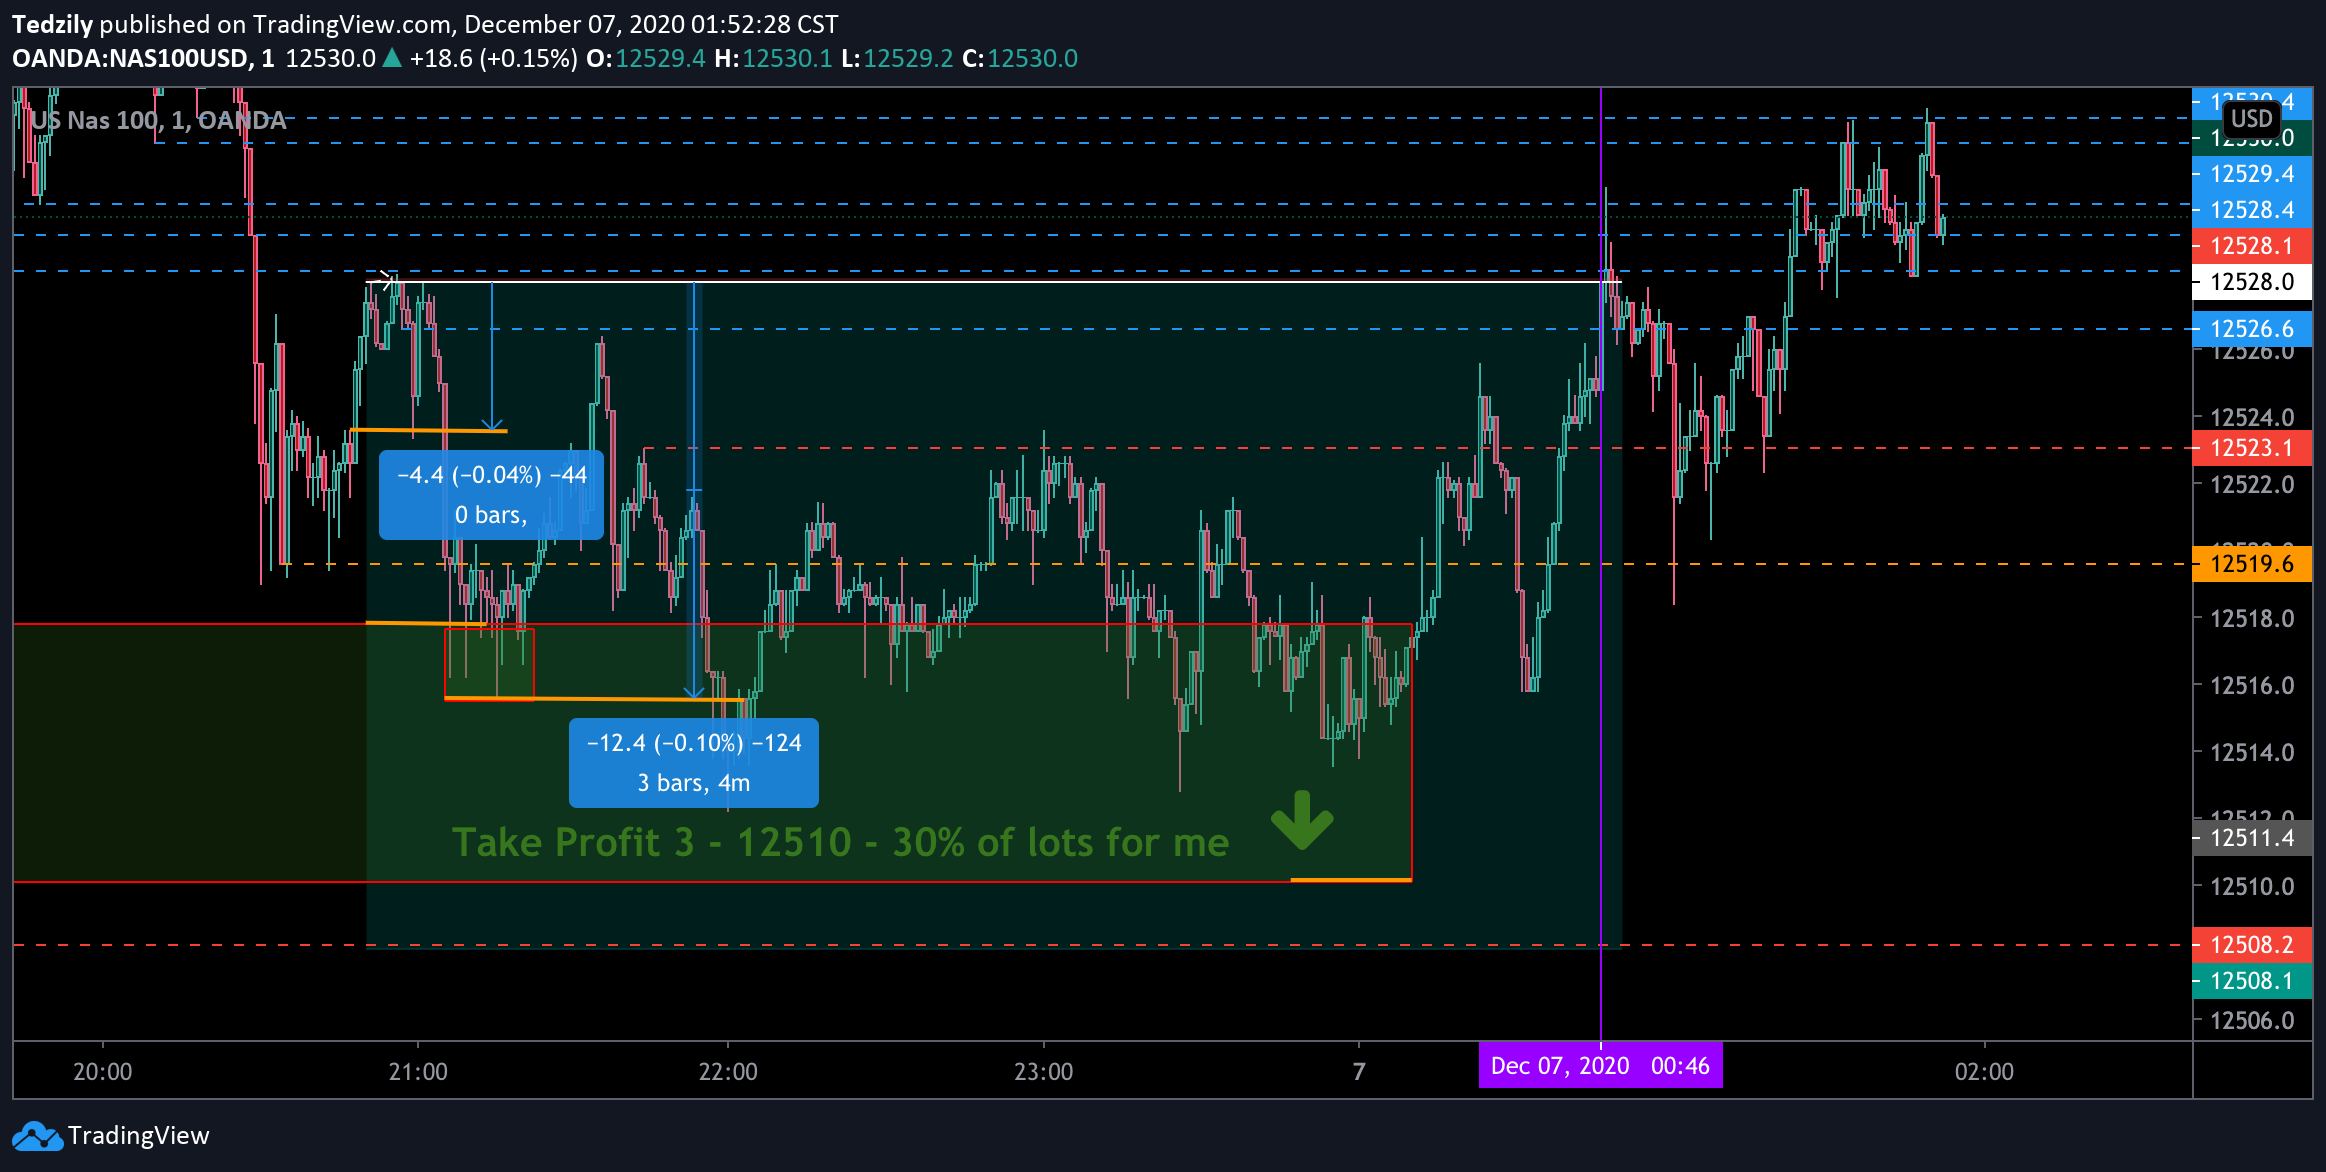
Task: Click the high price H:12530.1 value
Action: tap(773, 59)
